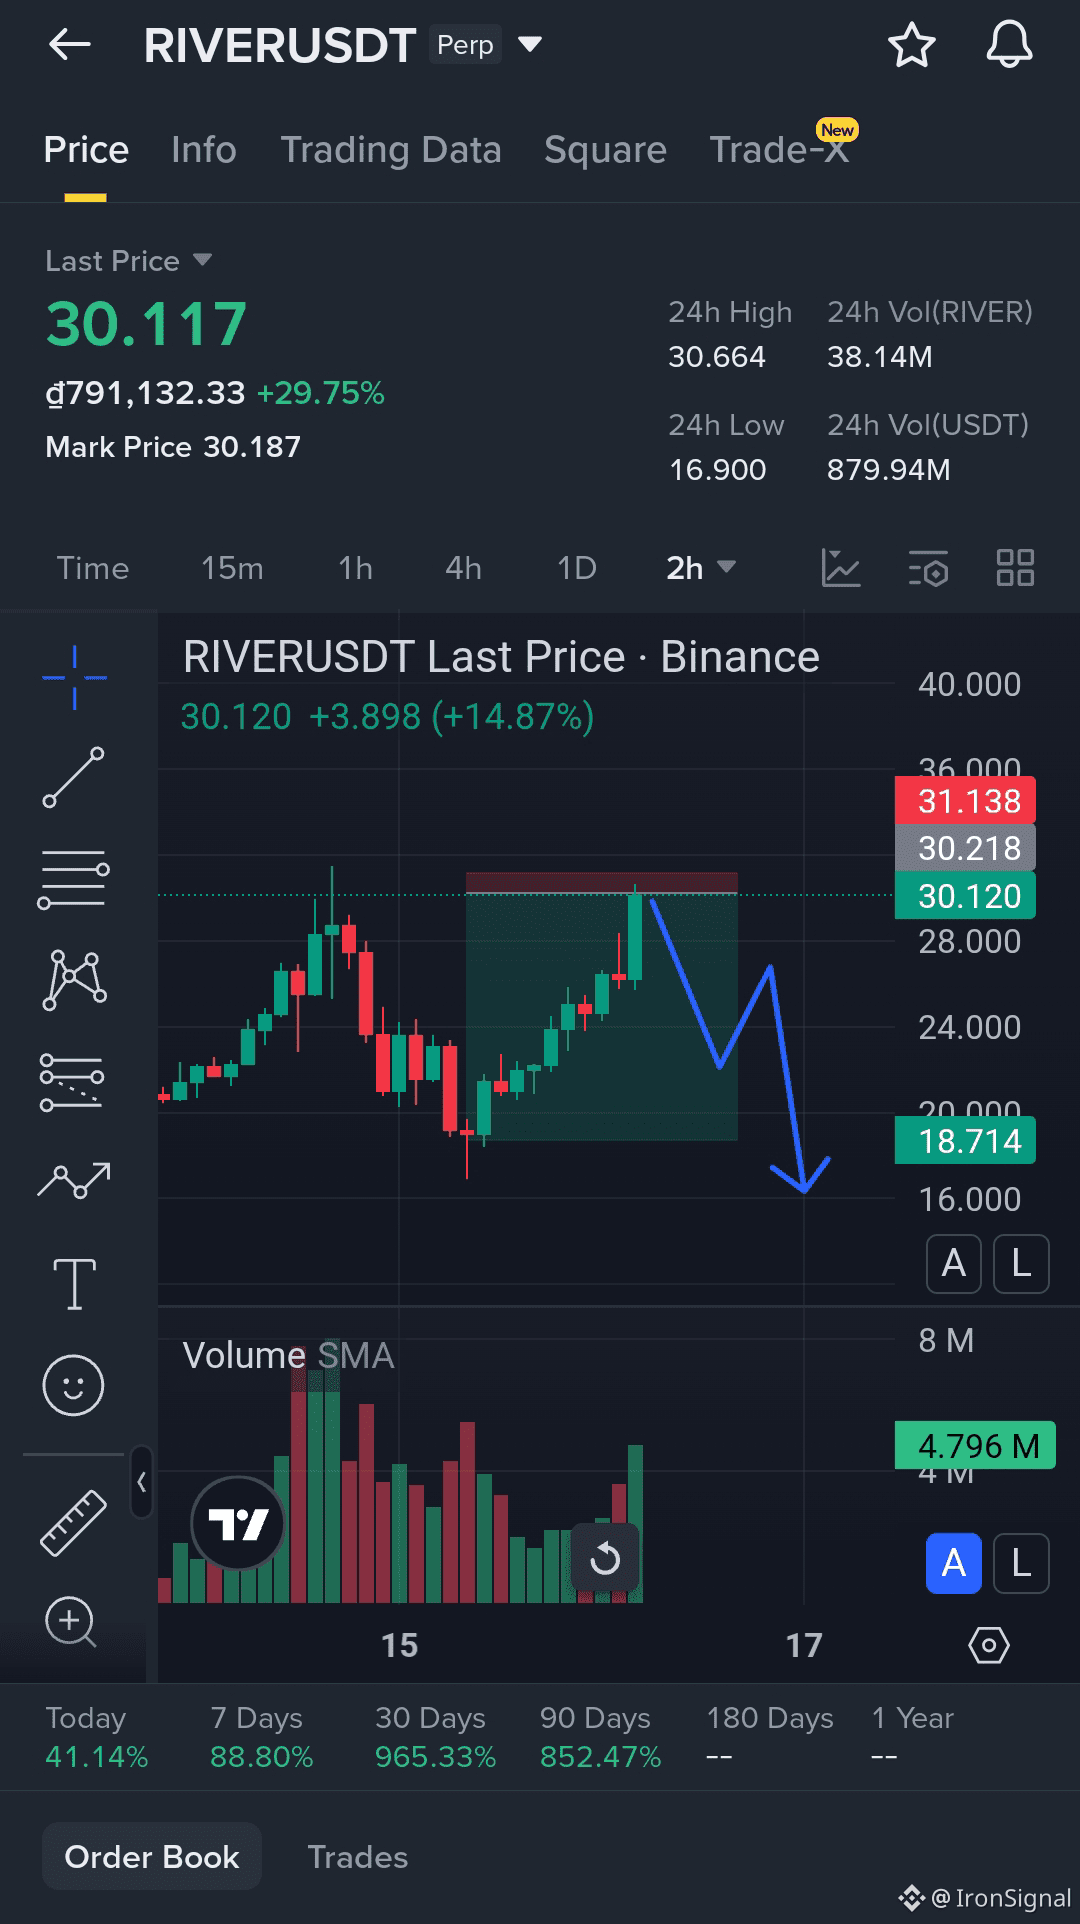
Task: Select the XABCD pattern tool
Action: pos(74,979)
